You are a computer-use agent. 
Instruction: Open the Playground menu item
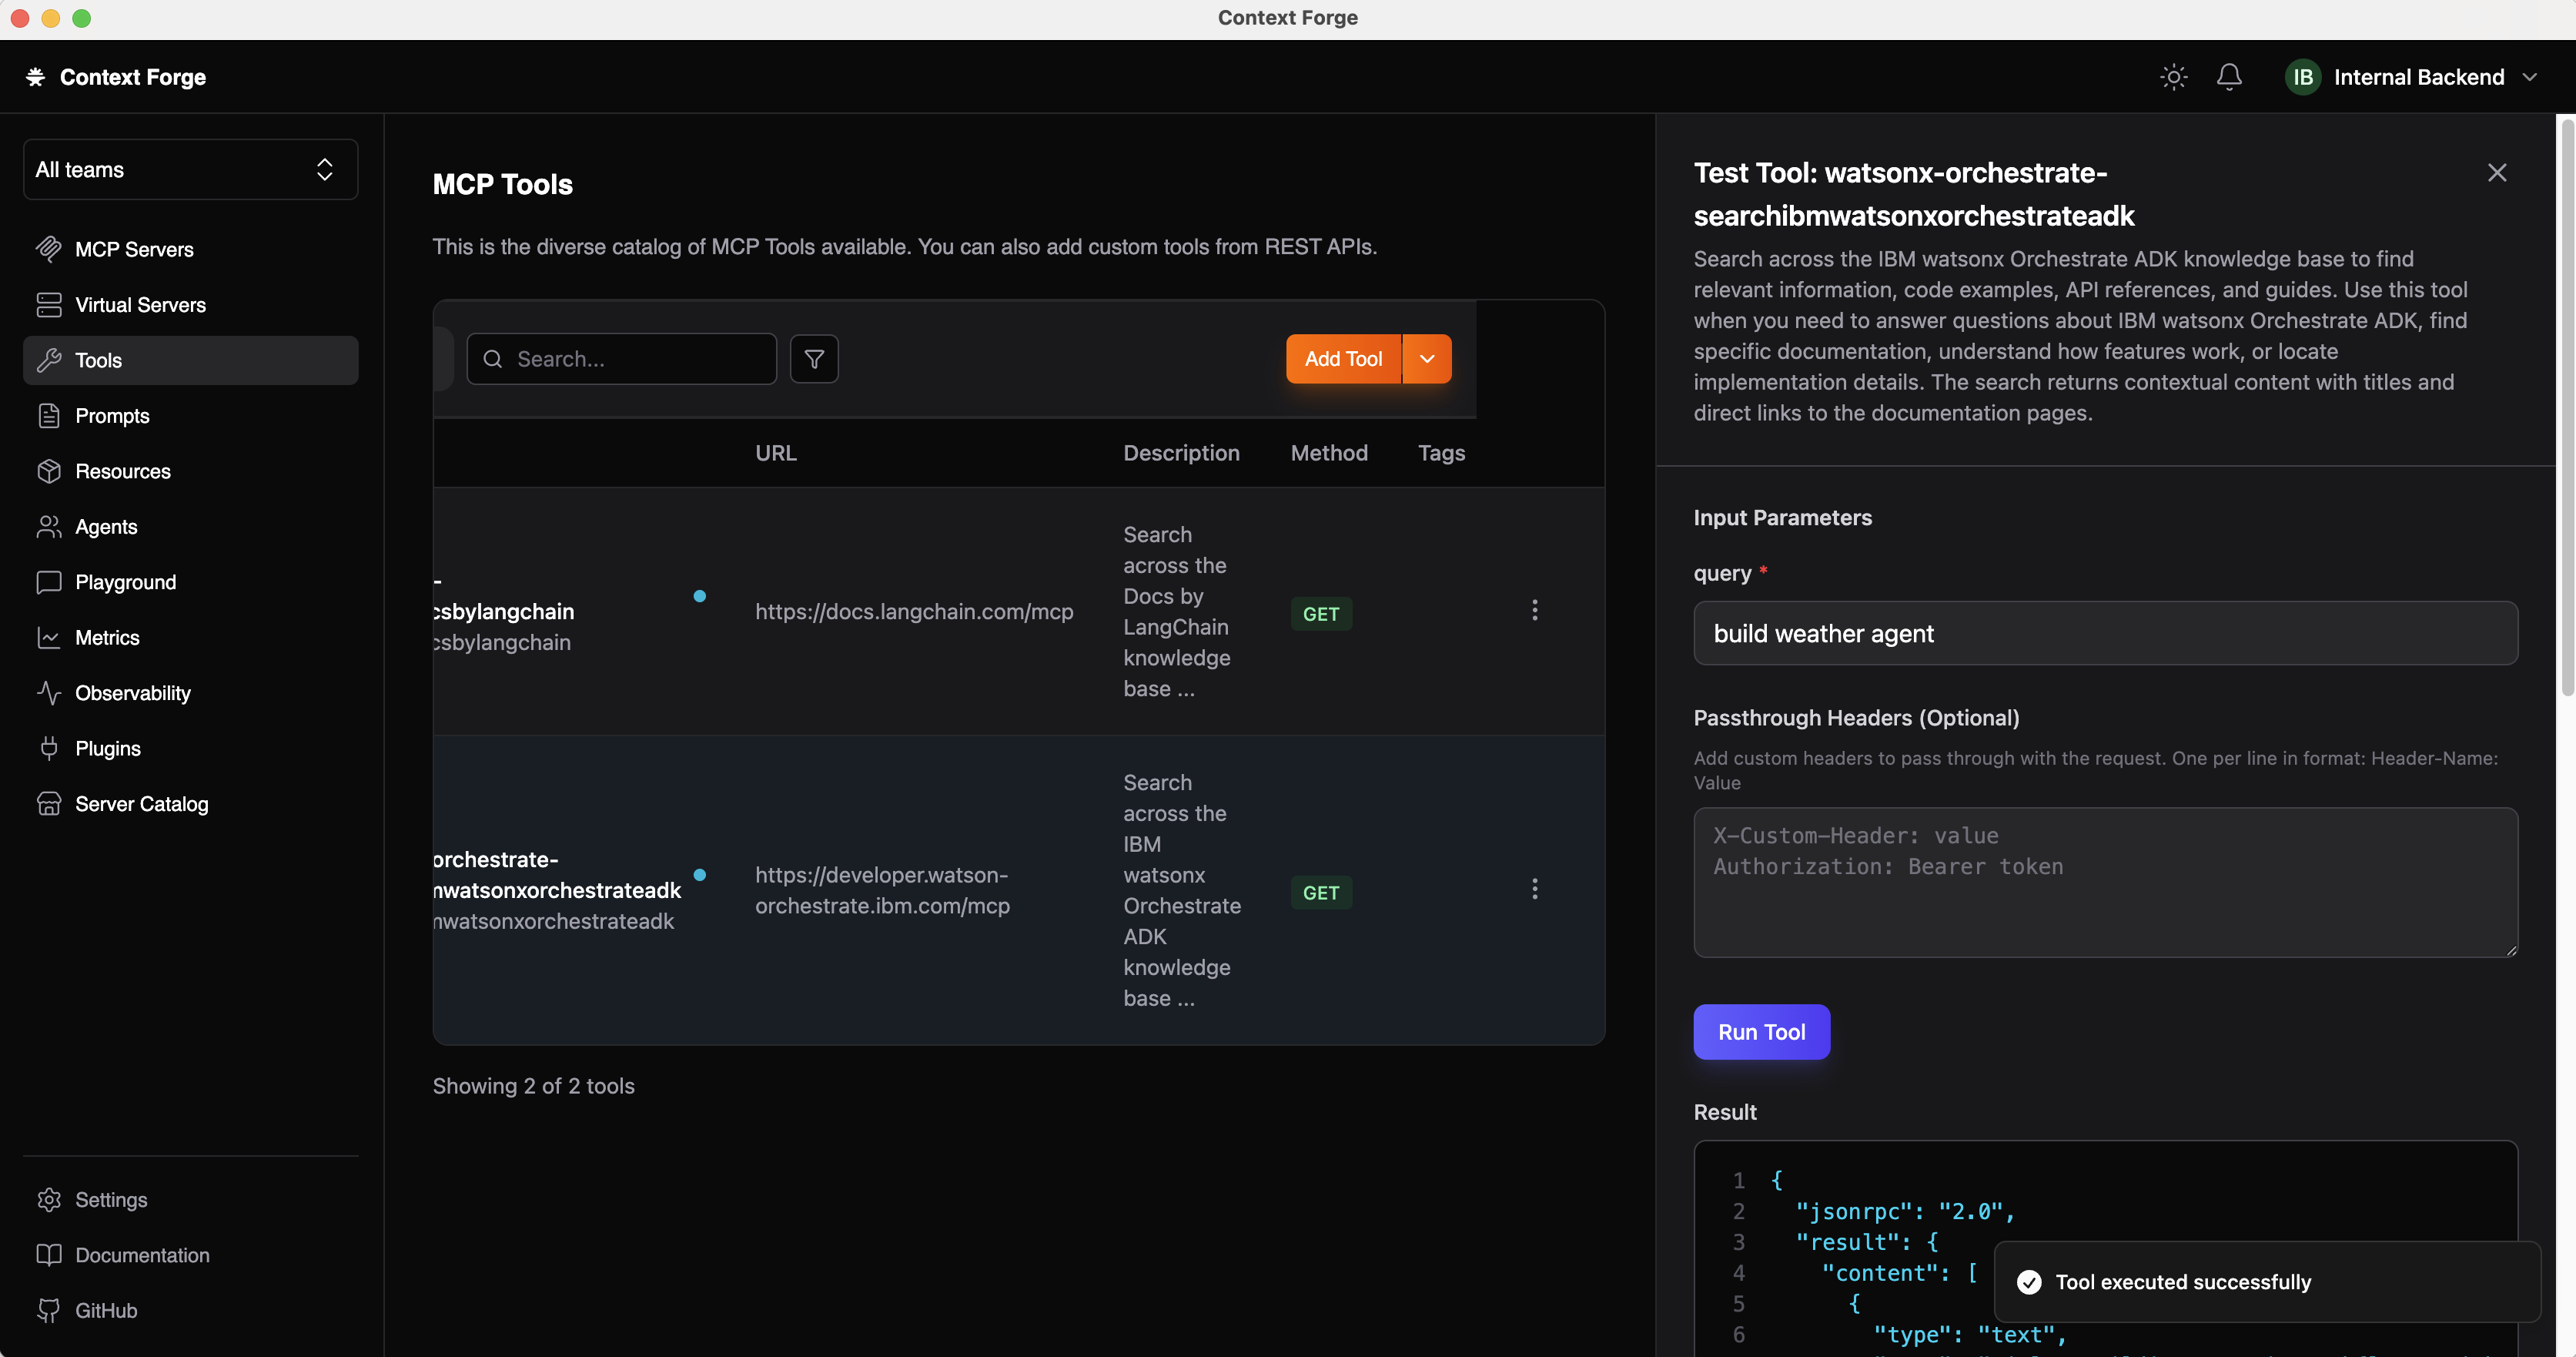(125, 582)
